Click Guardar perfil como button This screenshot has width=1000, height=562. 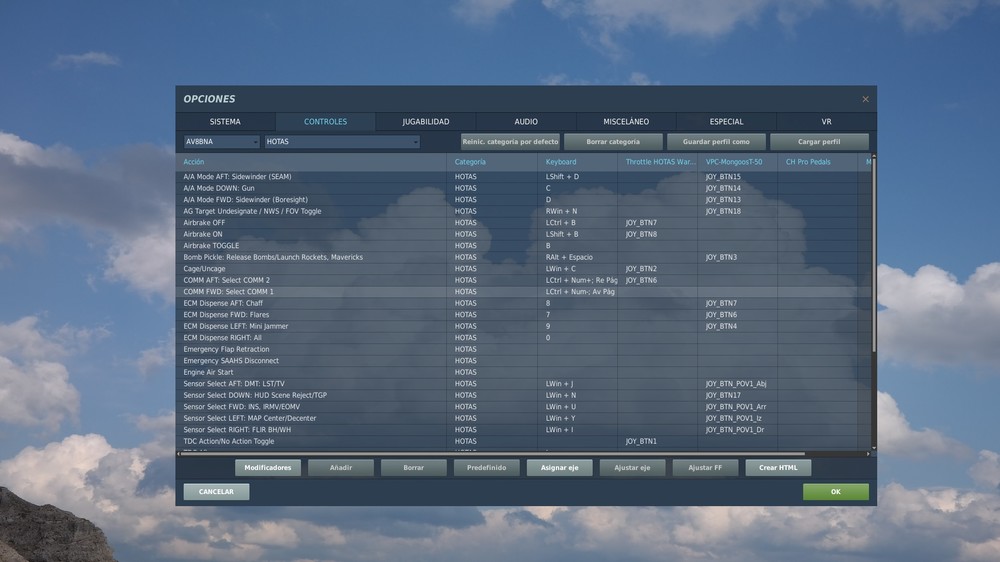[x=716, y=142]
